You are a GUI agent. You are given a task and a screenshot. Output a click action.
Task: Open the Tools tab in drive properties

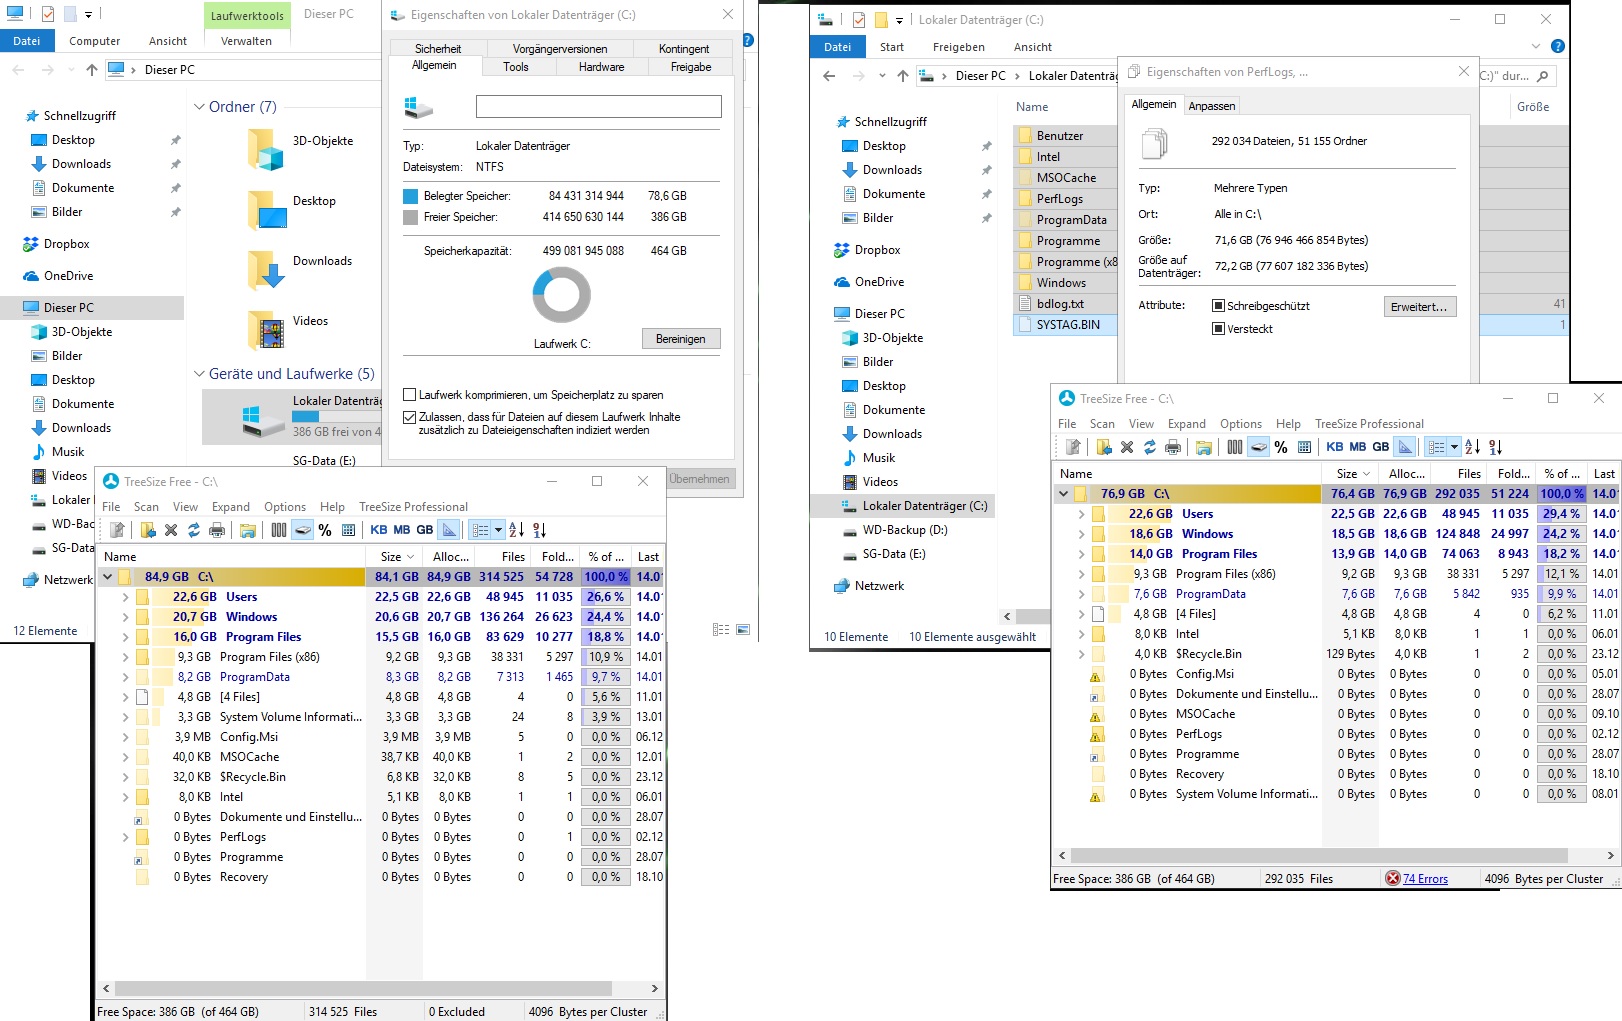(x=516, y=67)
